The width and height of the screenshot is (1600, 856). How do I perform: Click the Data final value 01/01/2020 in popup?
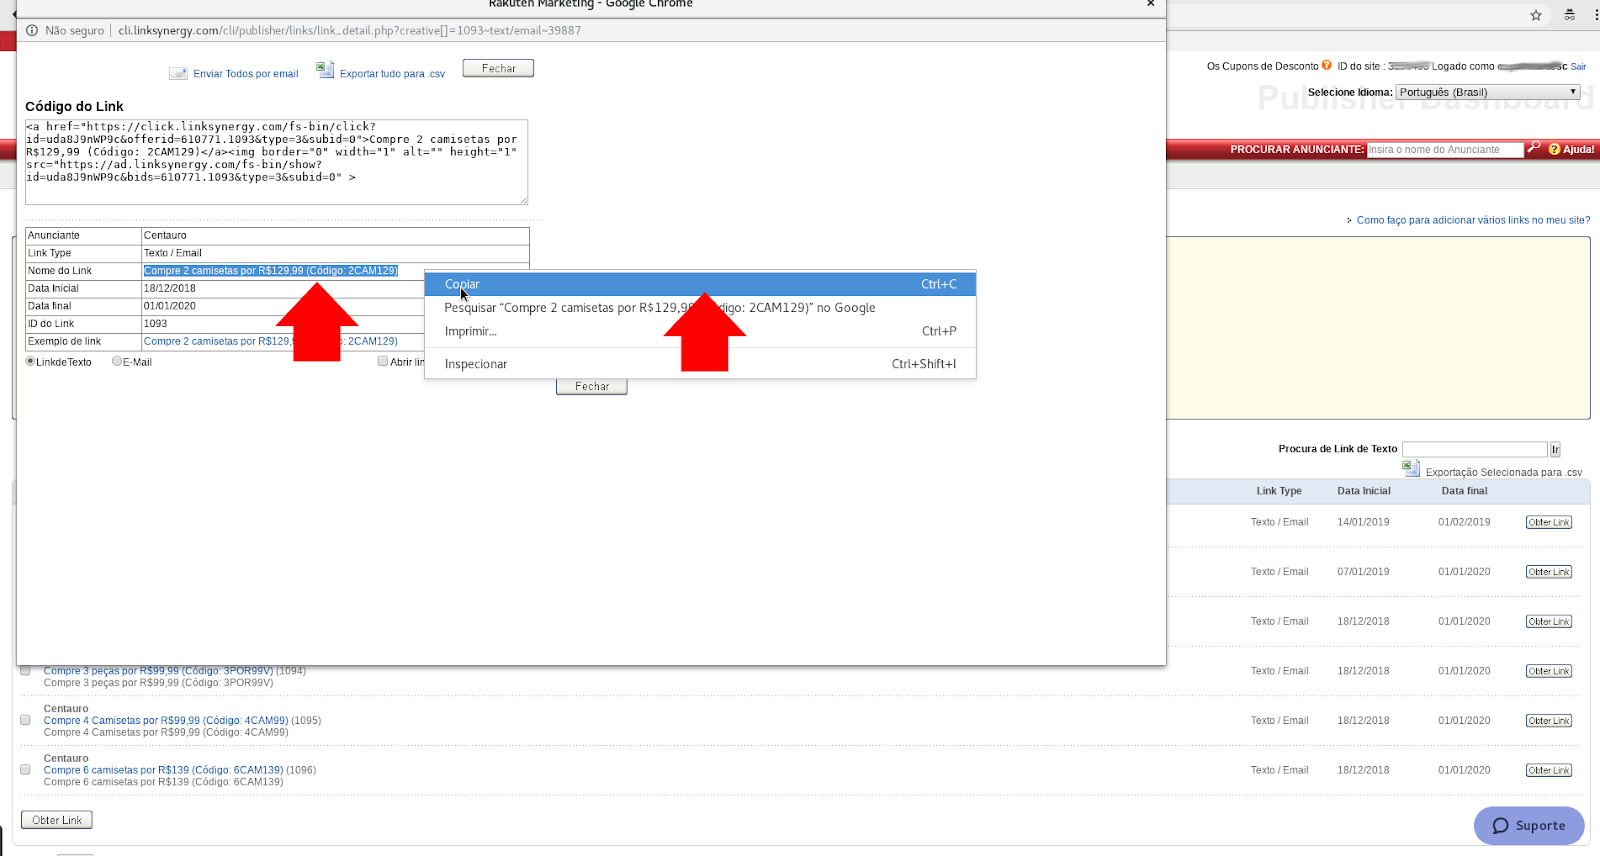(x=170, y=306)
